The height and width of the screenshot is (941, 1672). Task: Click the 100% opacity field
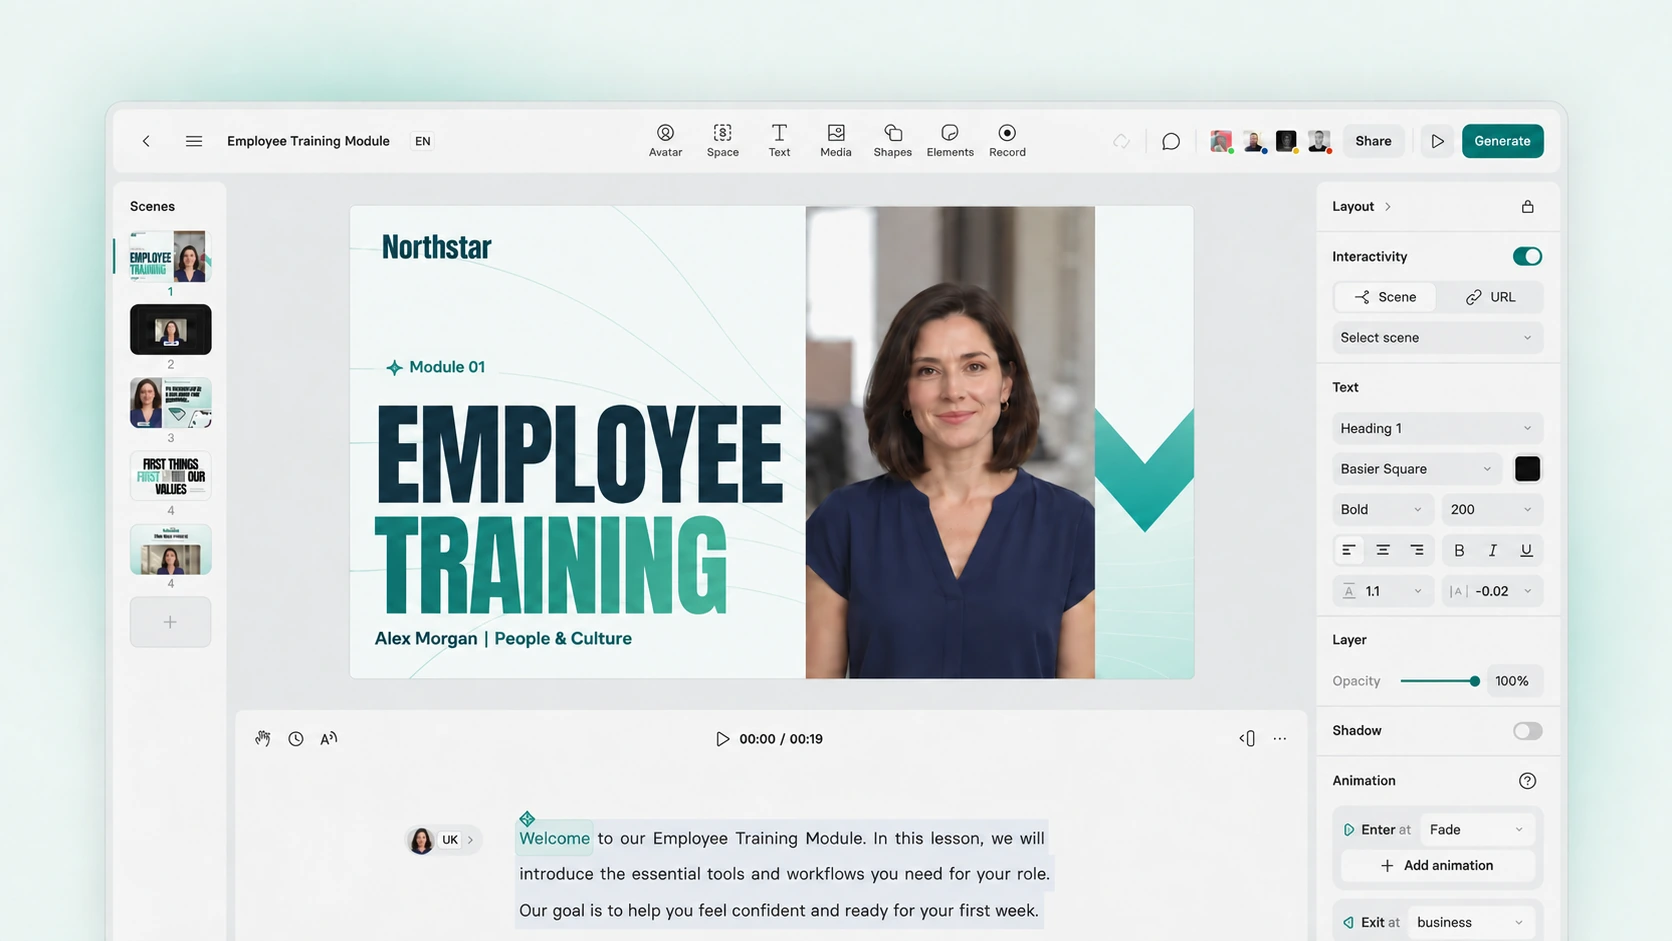tap(1513, 681)
